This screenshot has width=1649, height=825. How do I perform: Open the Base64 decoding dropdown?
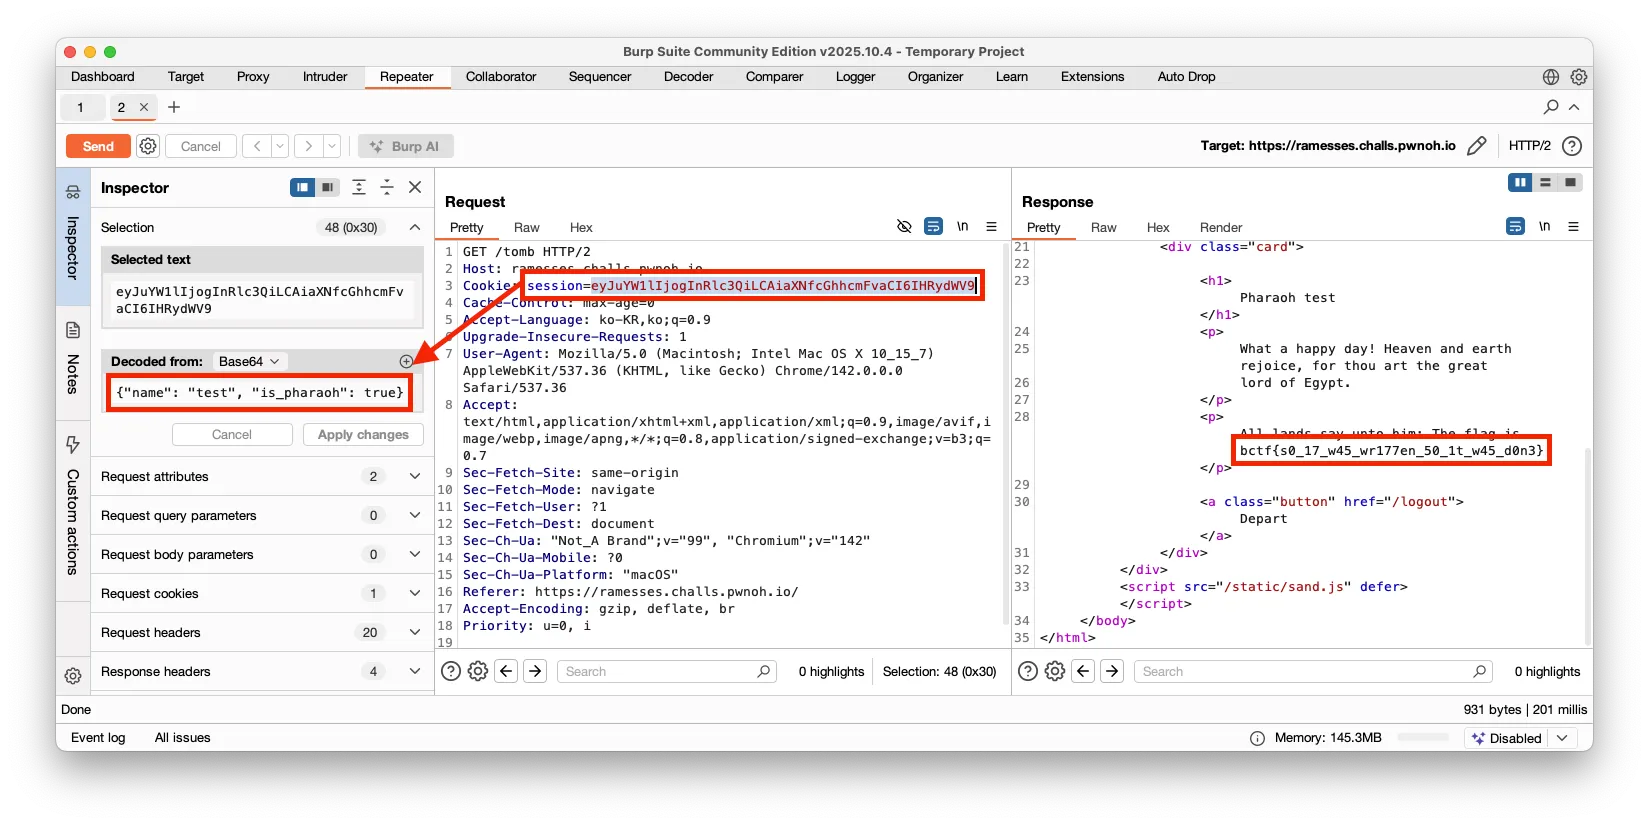[x=250, y=361]
